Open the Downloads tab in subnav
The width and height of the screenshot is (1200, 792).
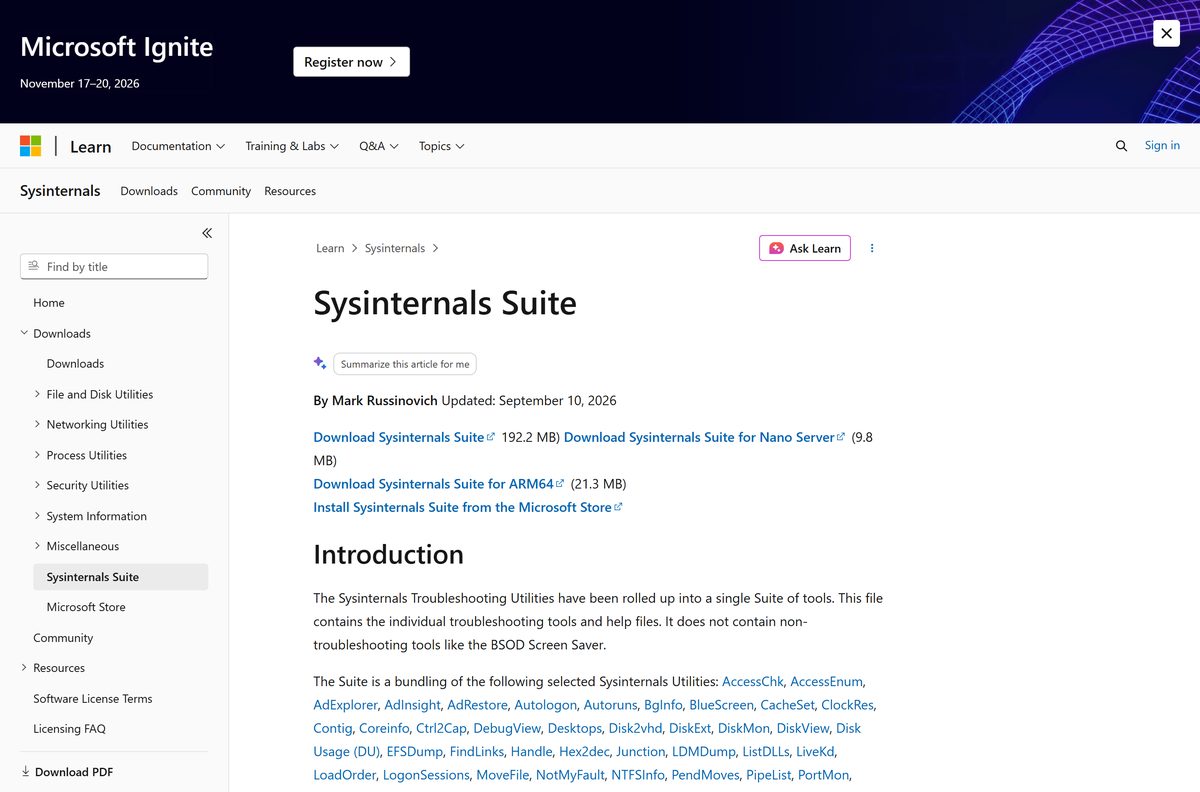coord(149,191)
